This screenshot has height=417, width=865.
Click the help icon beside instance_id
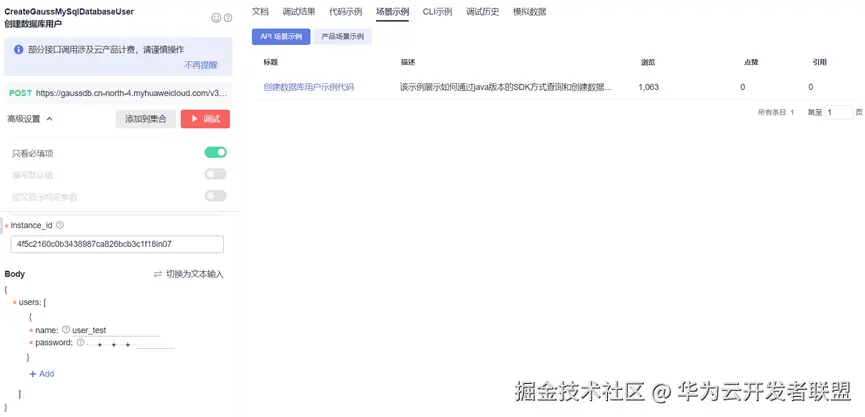pos(60,225)
